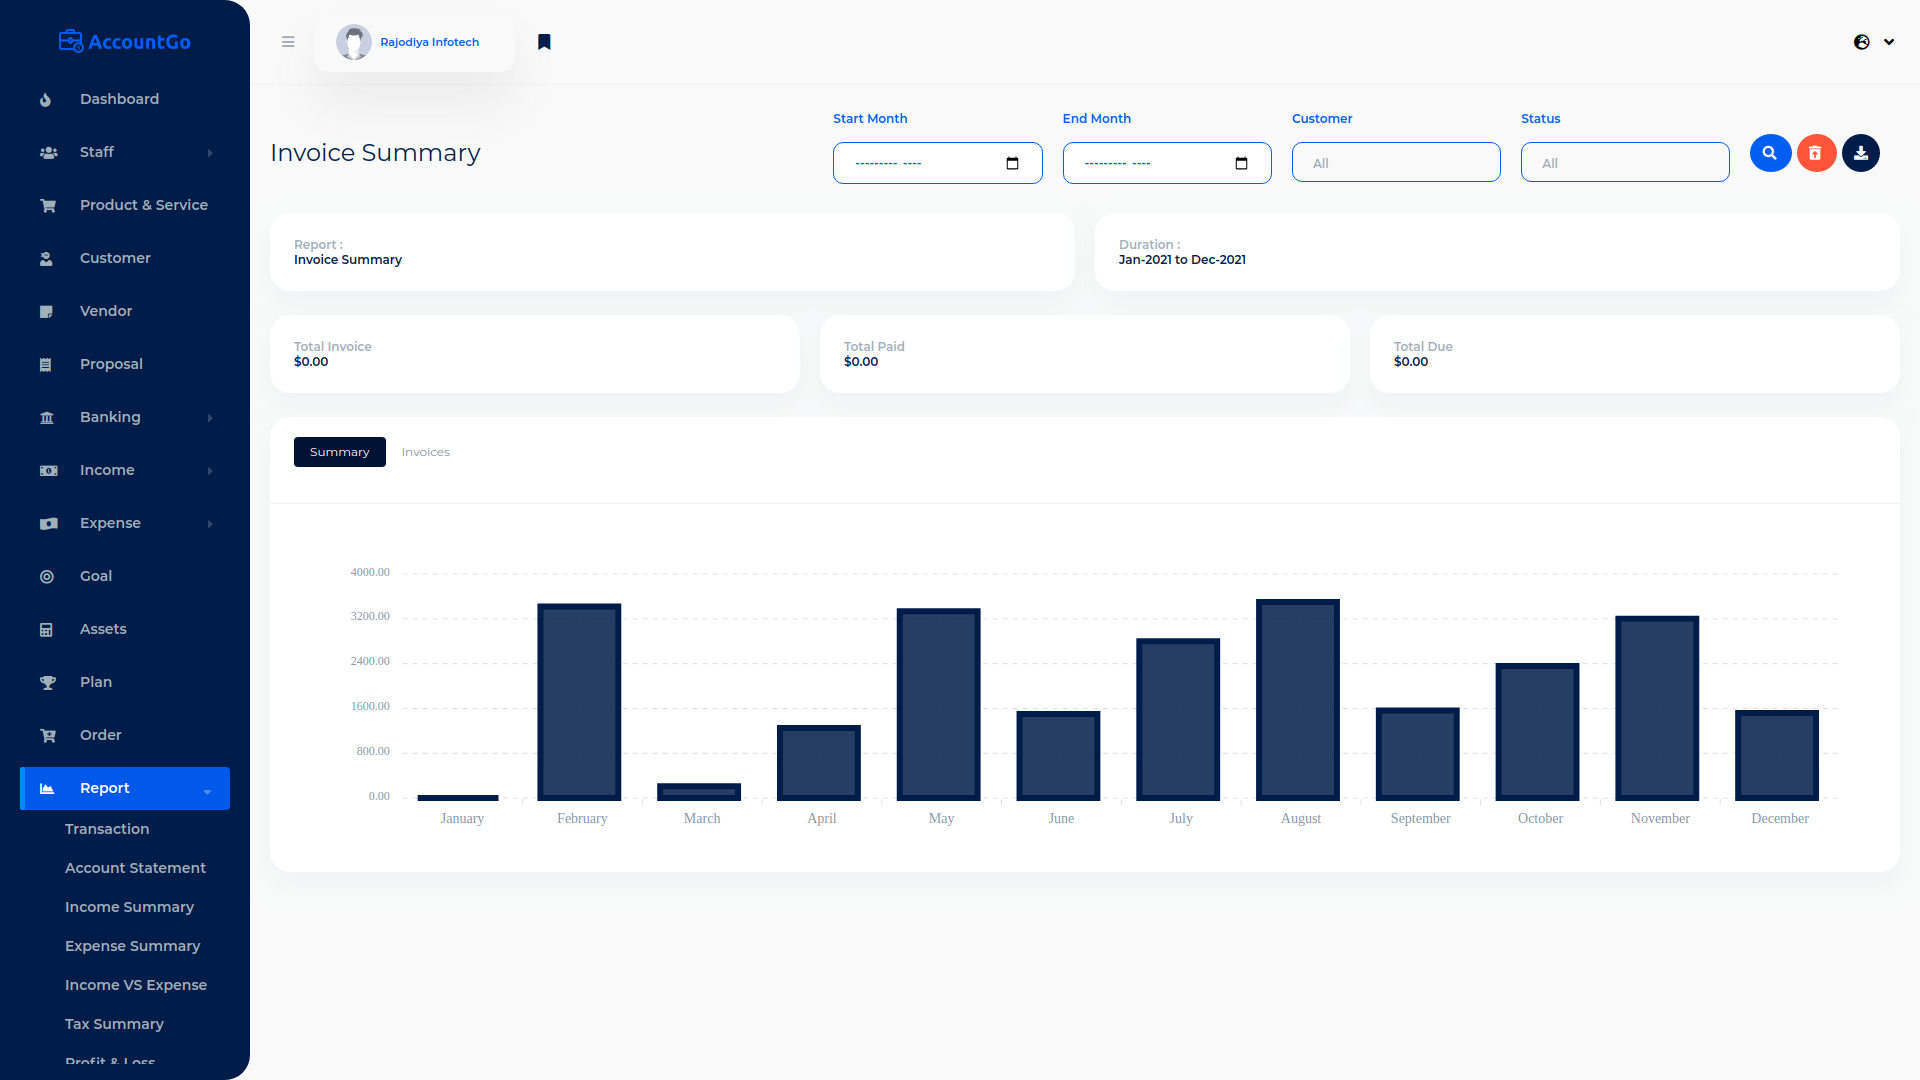Click the bookmark icon in header

544,42
